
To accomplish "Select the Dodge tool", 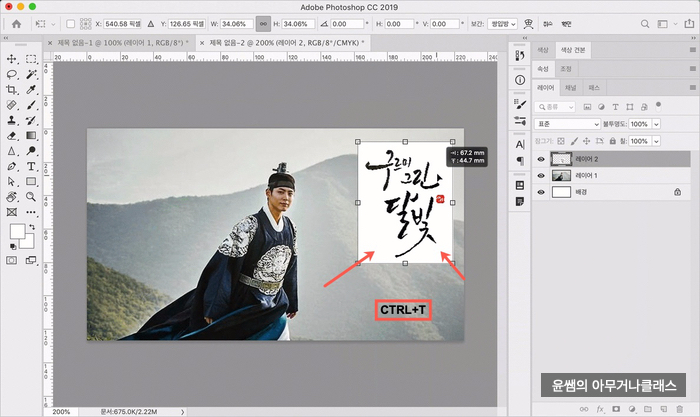I will click(31, 151).
